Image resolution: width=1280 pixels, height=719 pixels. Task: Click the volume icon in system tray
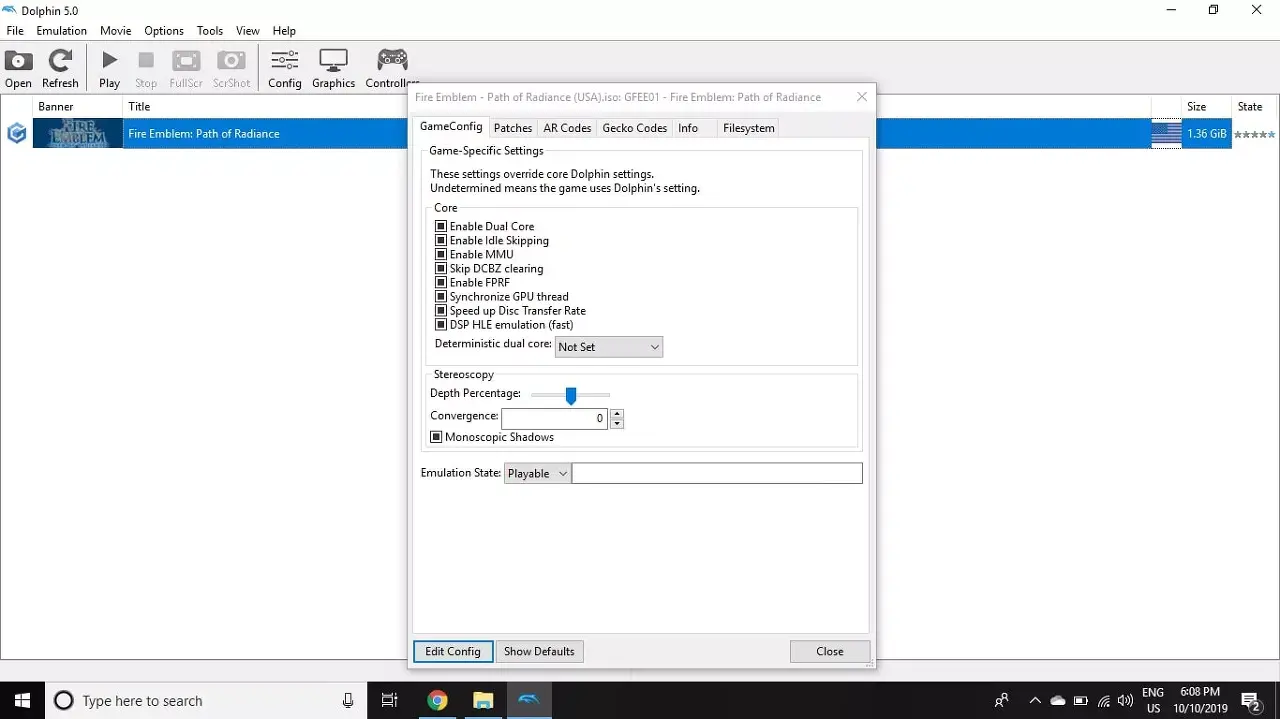point(1125,700)
